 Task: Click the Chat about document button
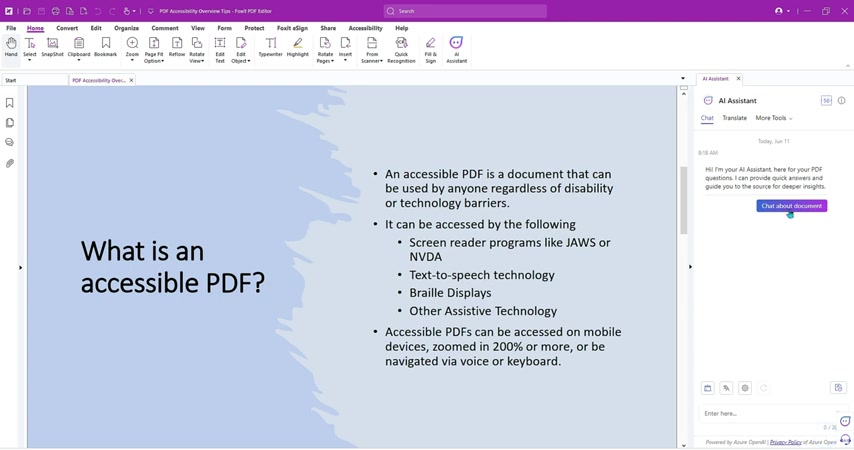pyautogui.click(x=791, y=206)
